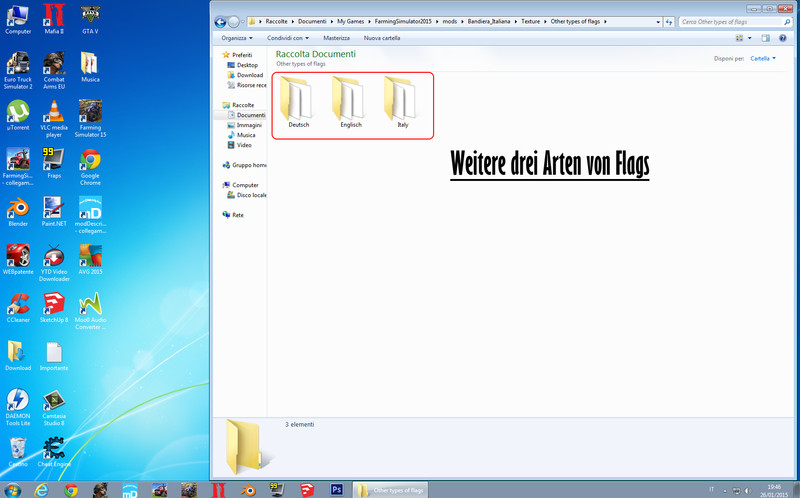This screenshot has width=800, height=498.
Task: Open the Englisch folder
Action: tap(351, 101)
